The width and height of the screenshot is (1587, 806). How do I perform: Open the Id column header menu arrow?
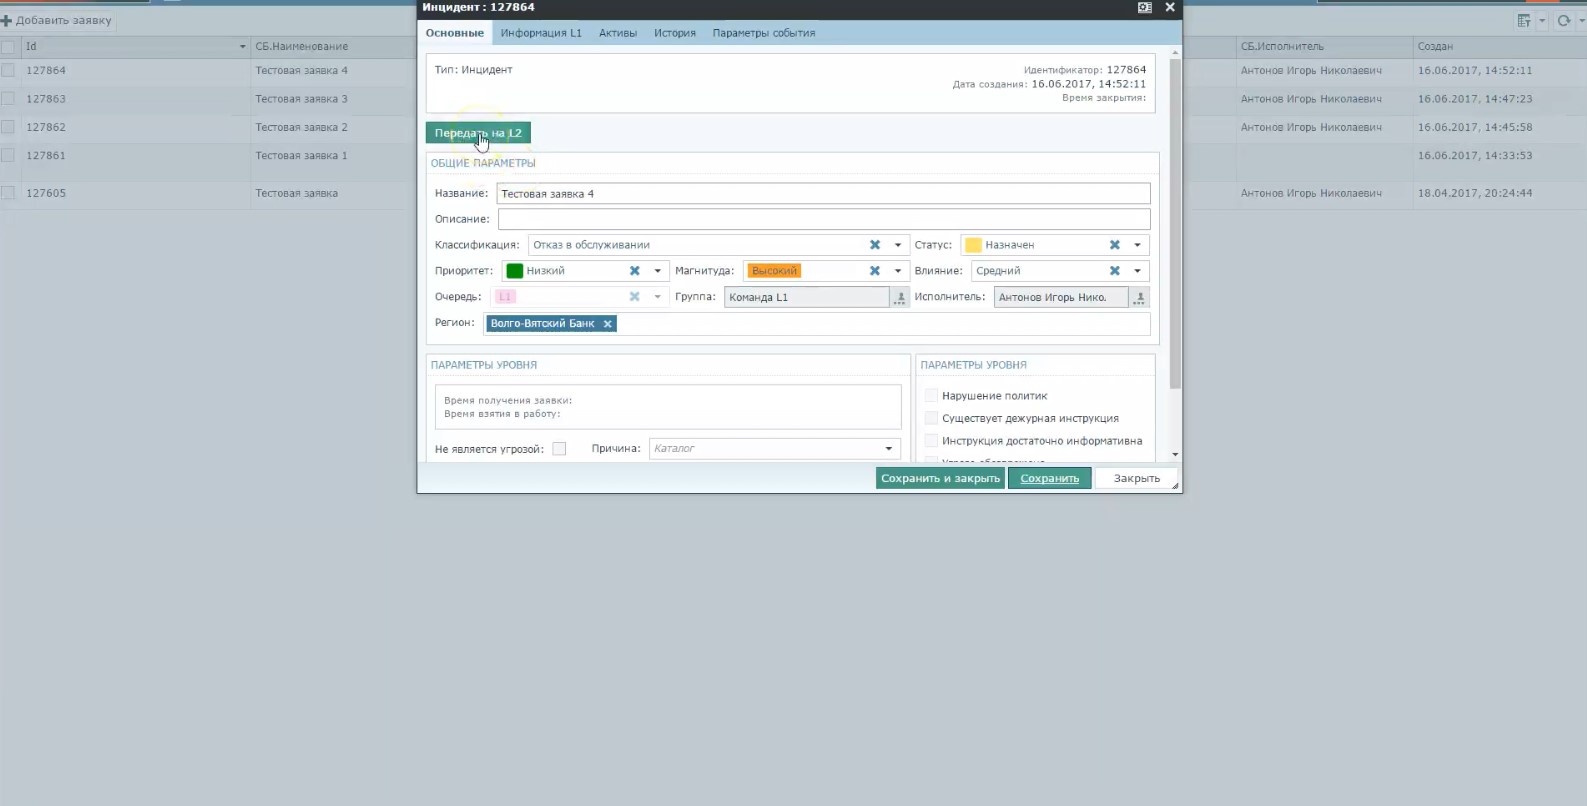coord(242,47)
